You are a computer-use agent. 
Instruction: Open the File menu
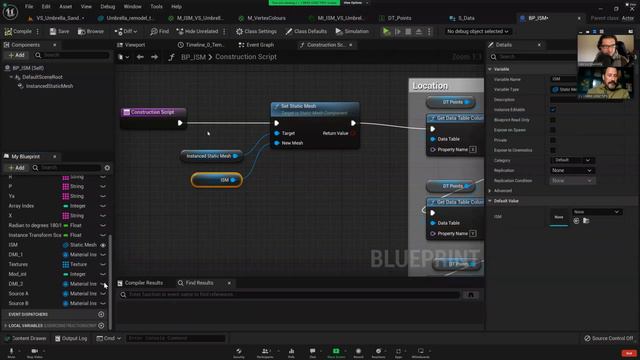29,7
